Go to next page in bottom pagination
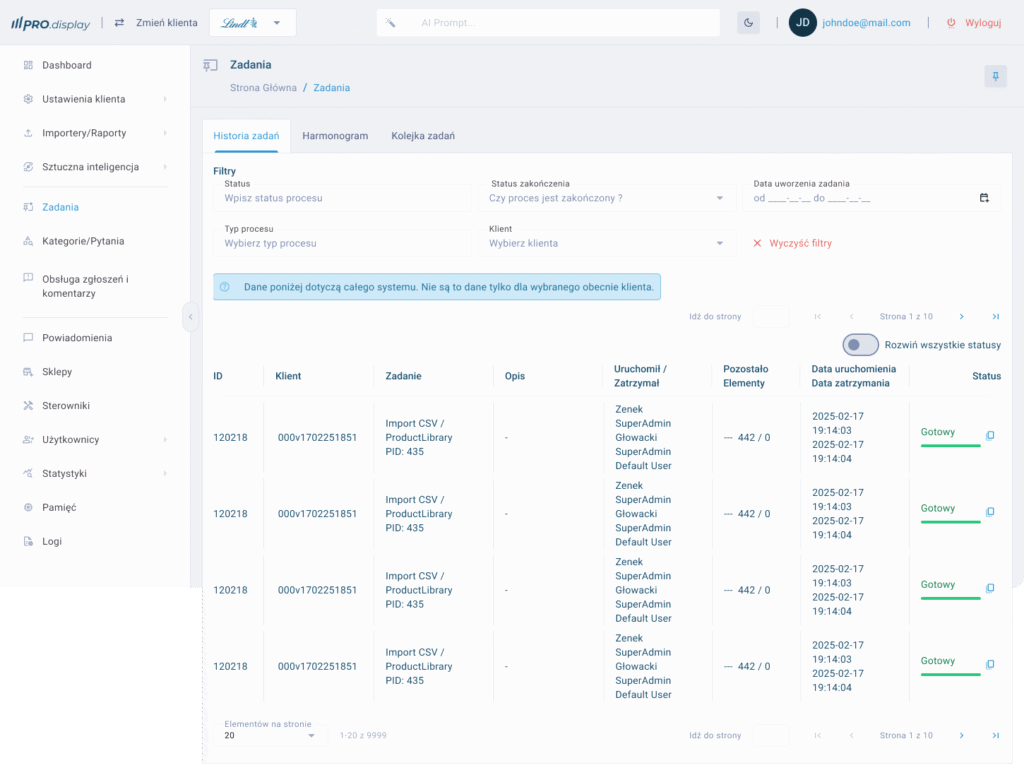Viewport: 1024px width, 775px height. [x=961, y=736]
